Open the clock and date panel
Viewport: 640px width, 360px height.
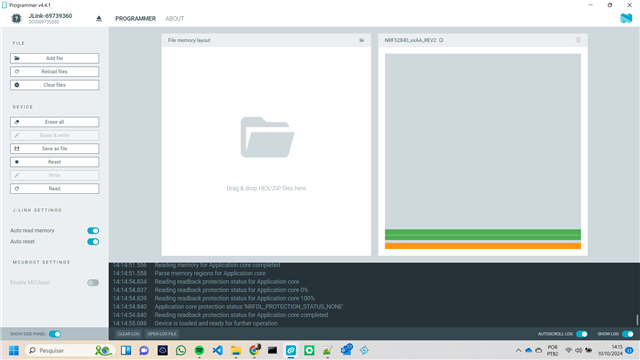pos(610,350)
